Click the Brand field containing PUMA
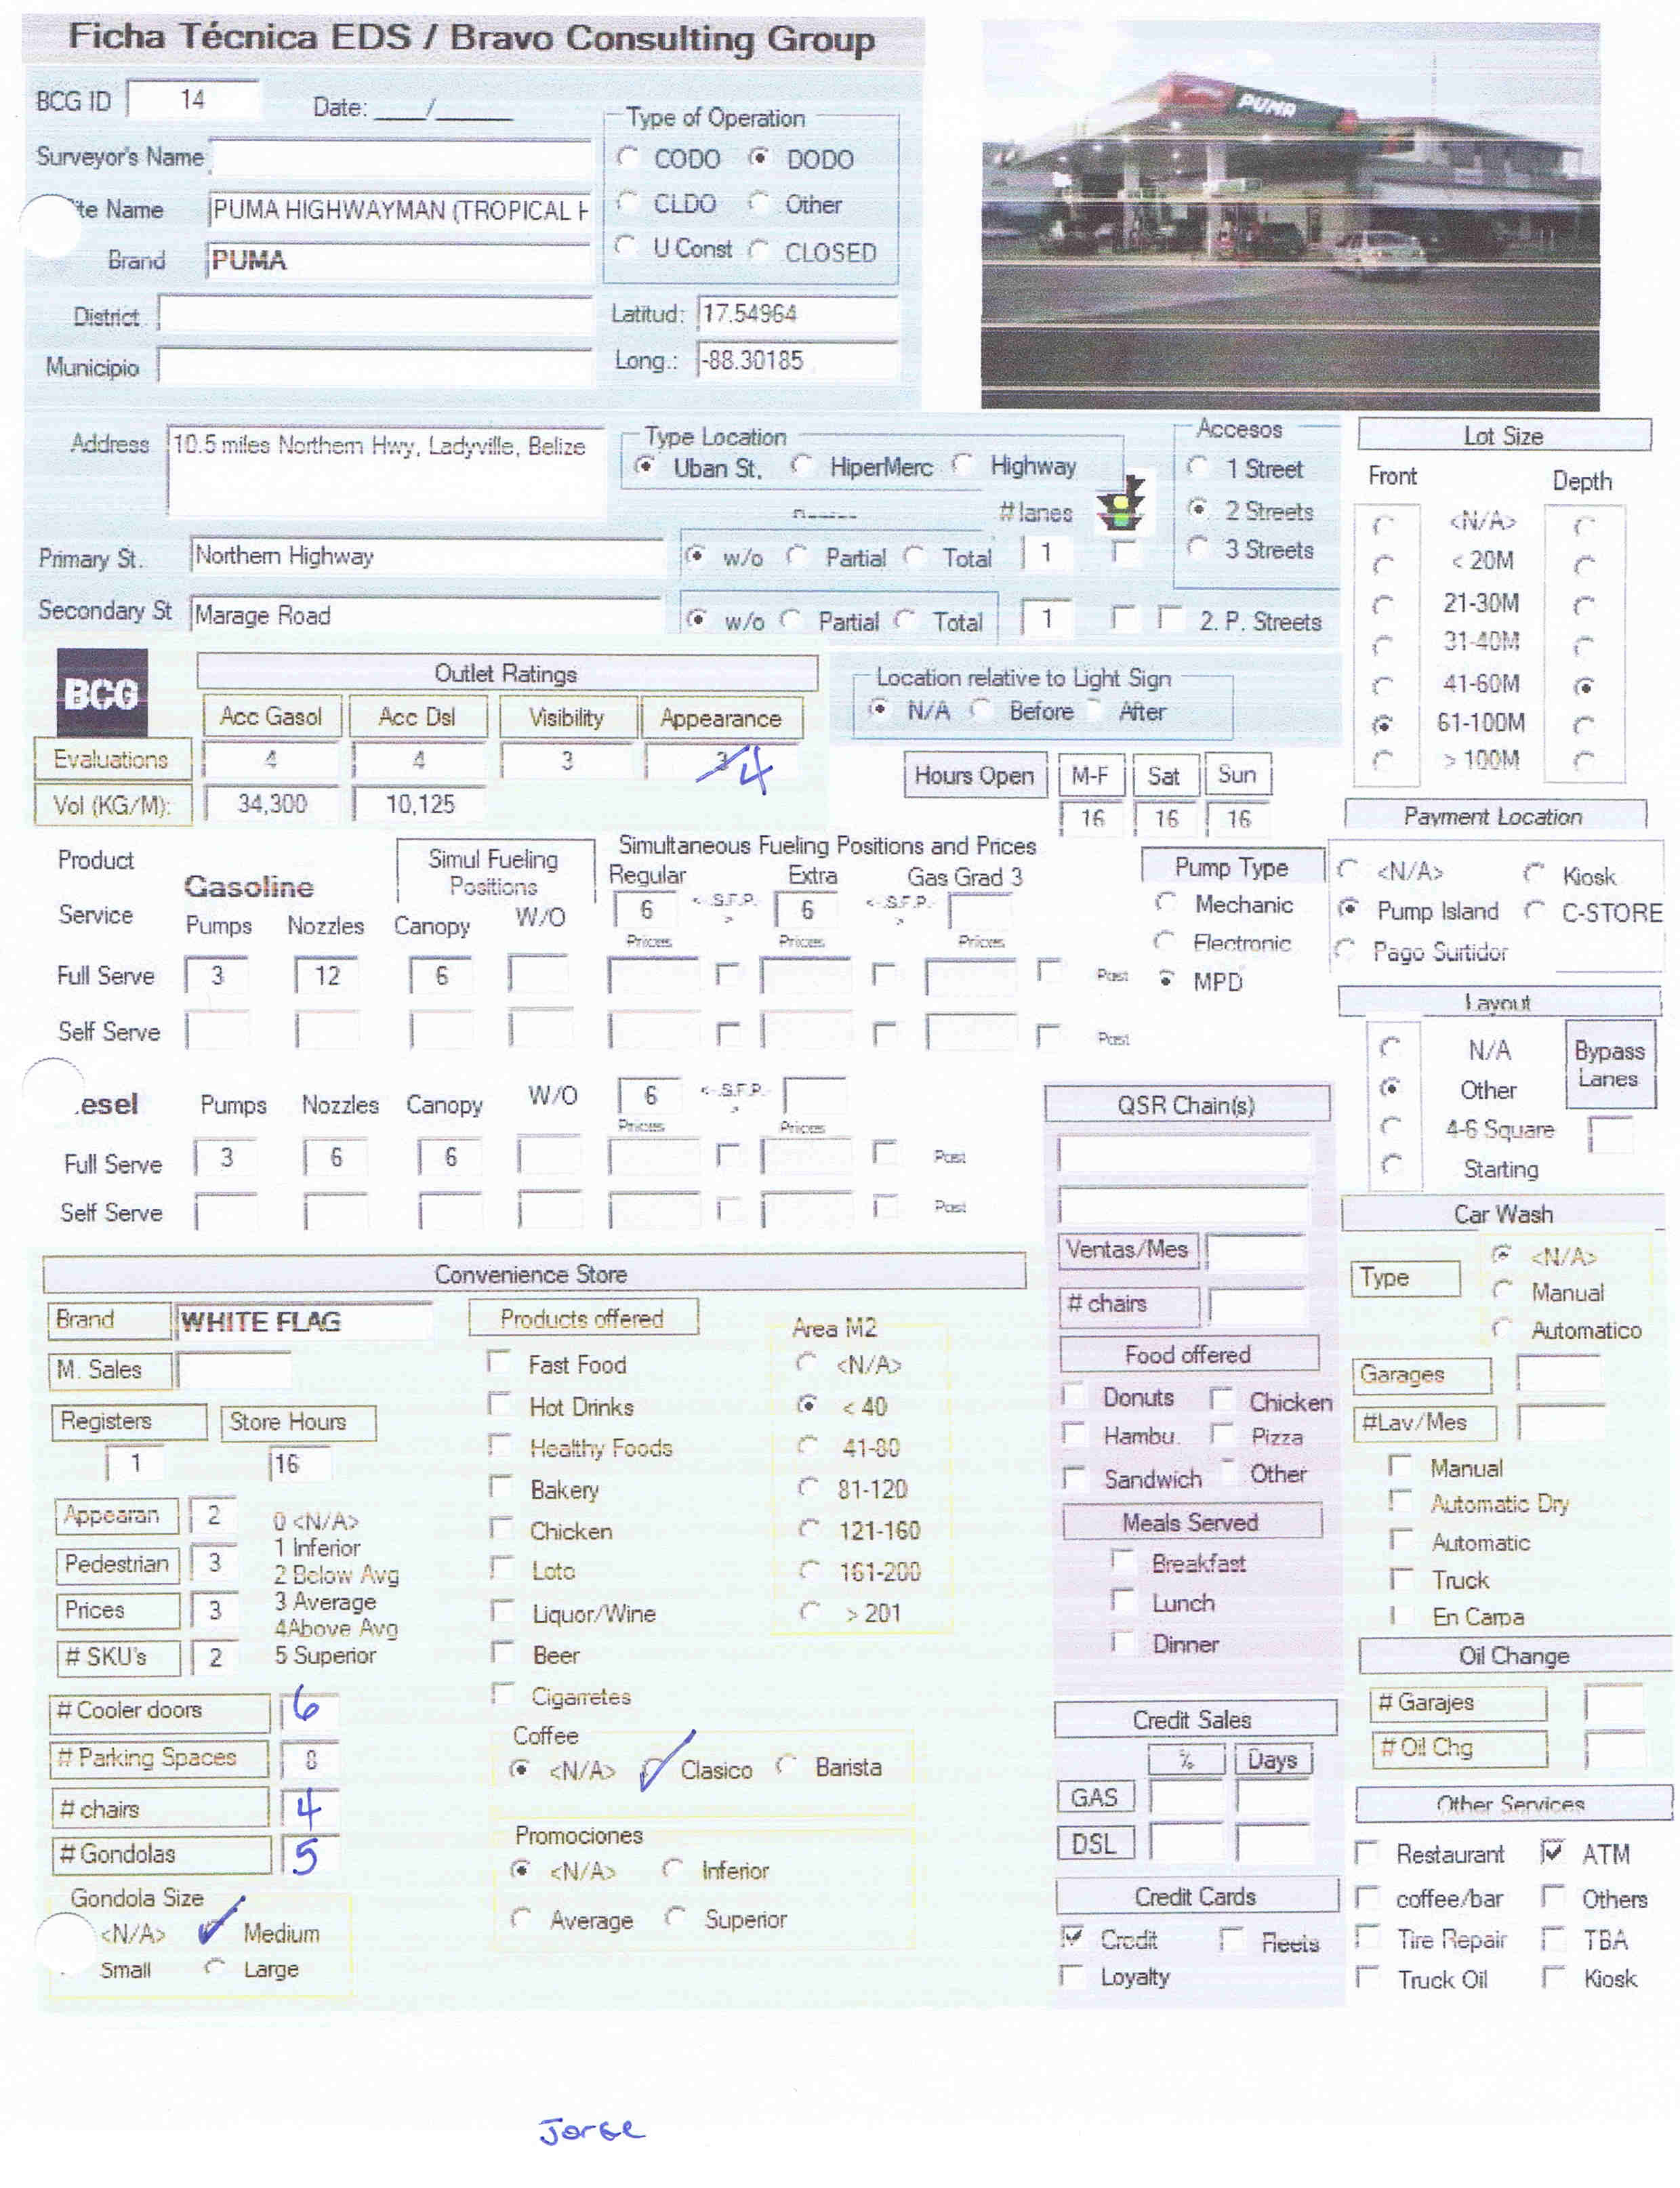Screen dimensions: 1680x2188 click(x=399, y=261)
